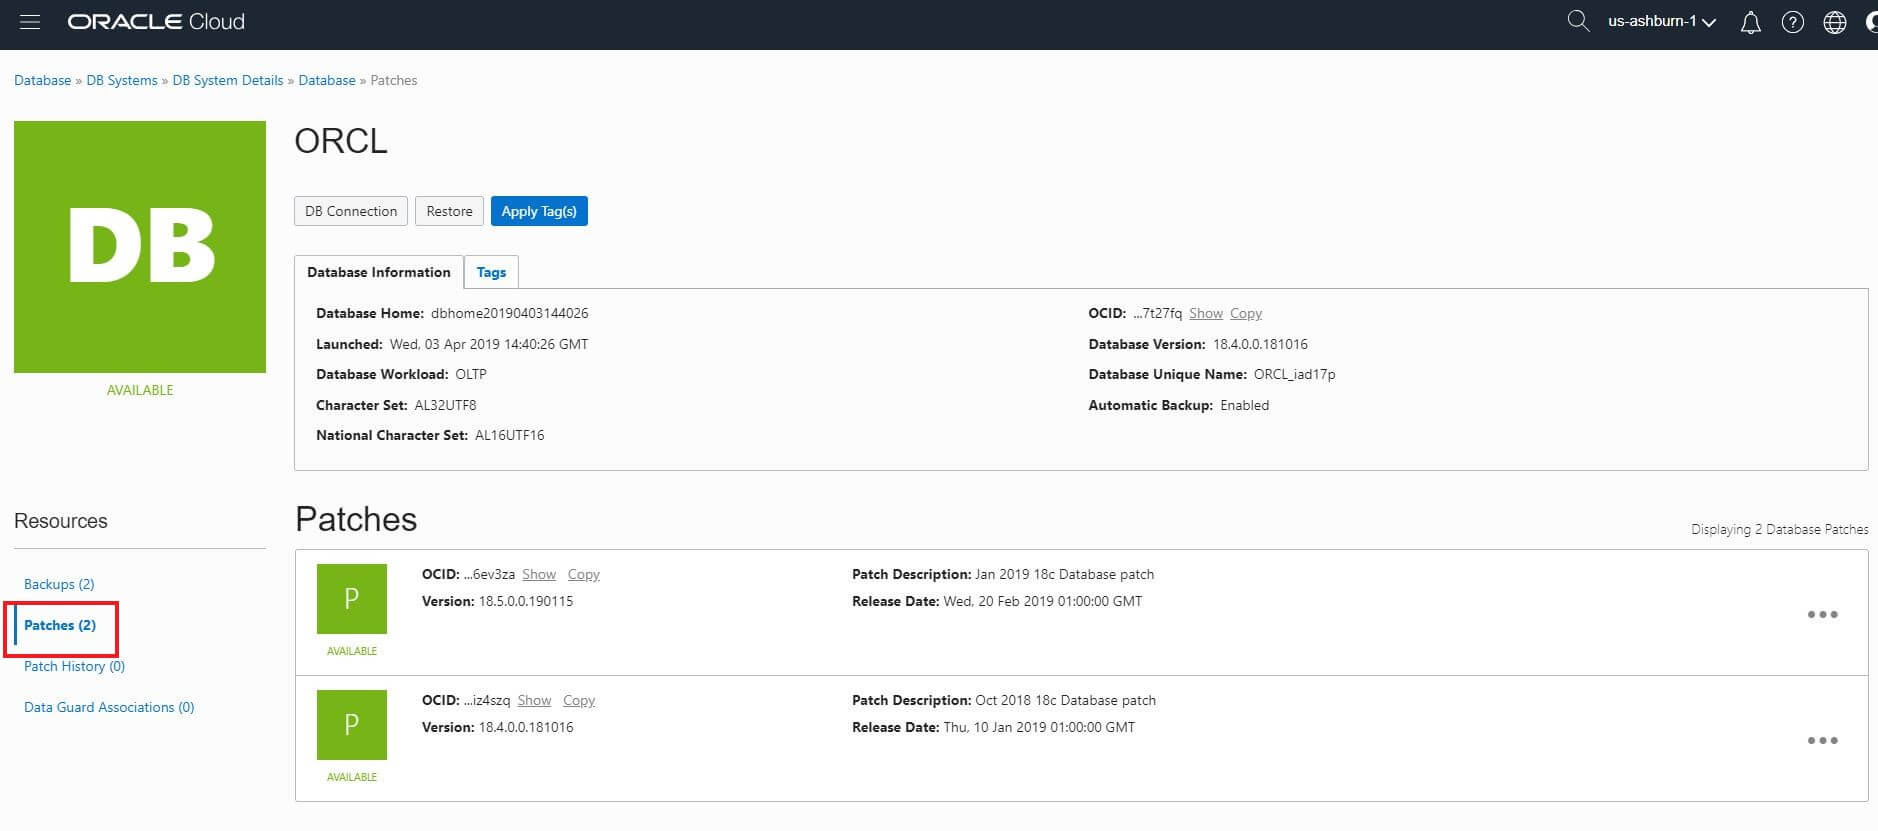This screenshot has width=1878, height=831.
Task: Open actions menu for Jan 2019 patch
Action: pos(1822,614)
